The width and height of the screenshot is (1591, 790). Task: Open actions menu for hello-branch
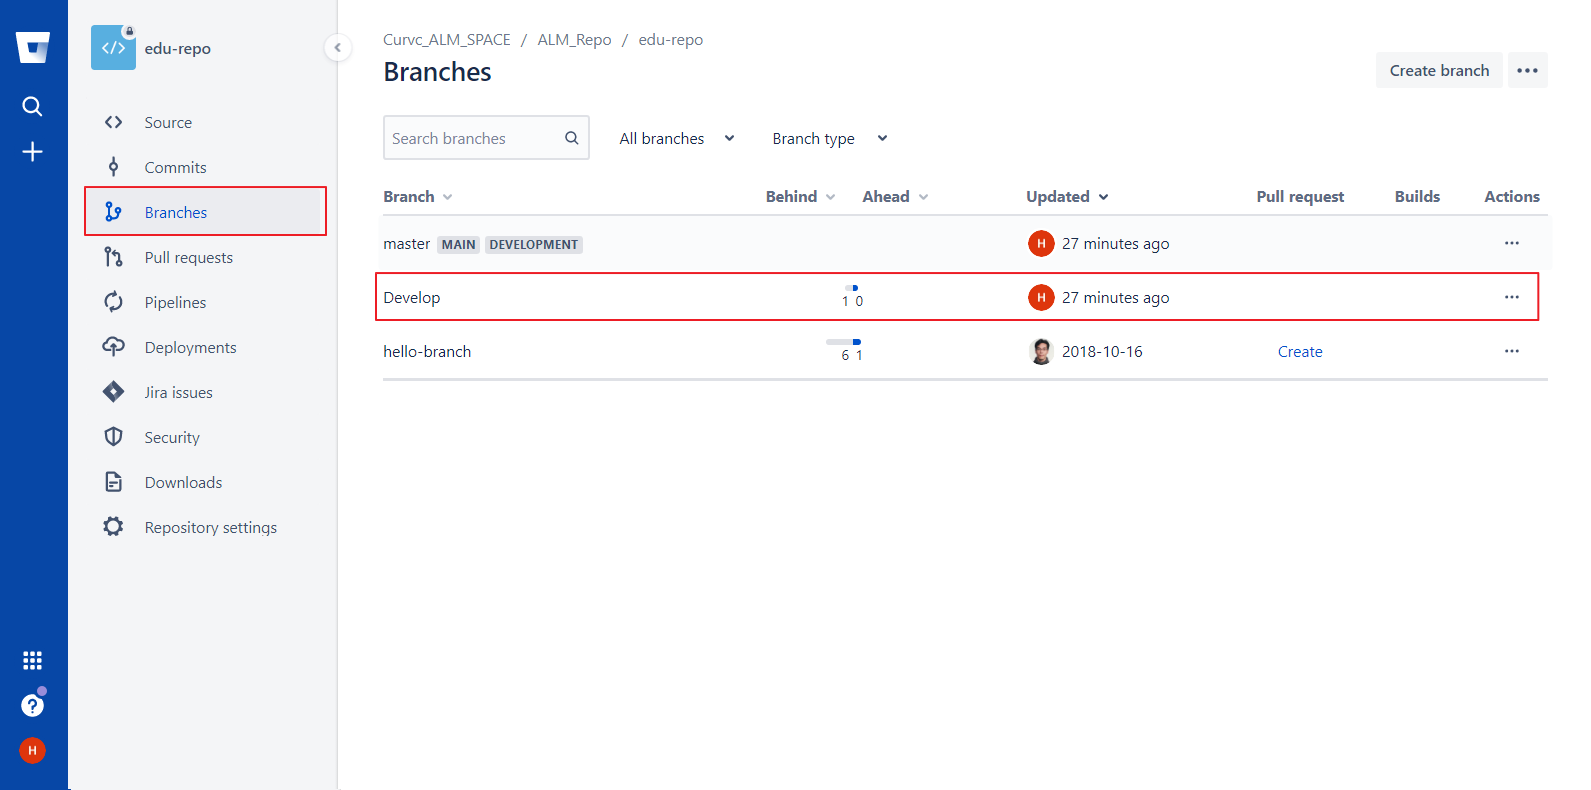1512,351
